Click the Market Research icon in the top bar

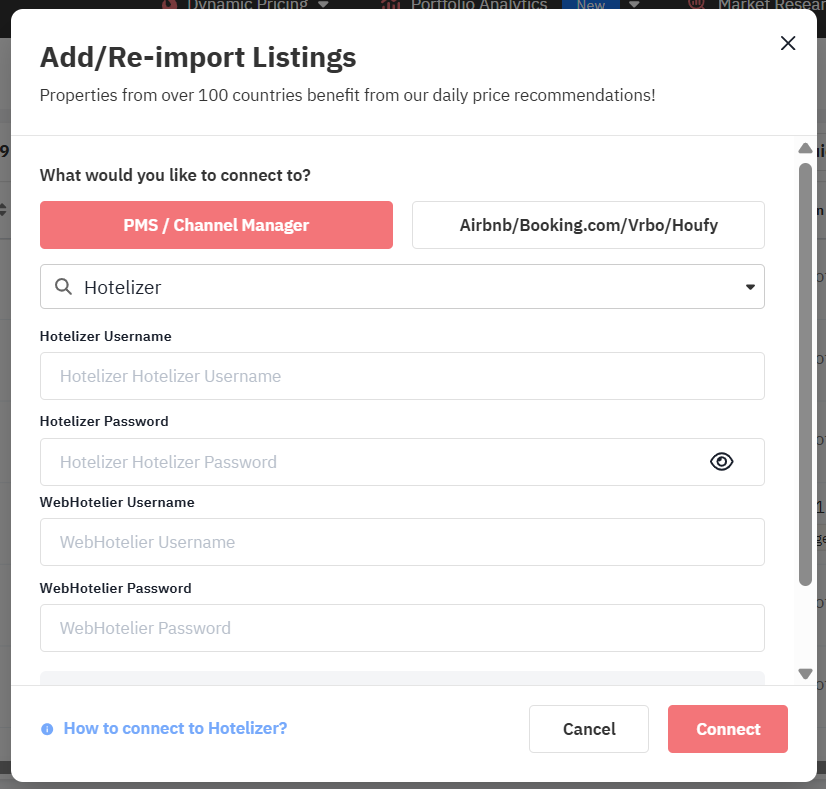(x=696, y=5)
